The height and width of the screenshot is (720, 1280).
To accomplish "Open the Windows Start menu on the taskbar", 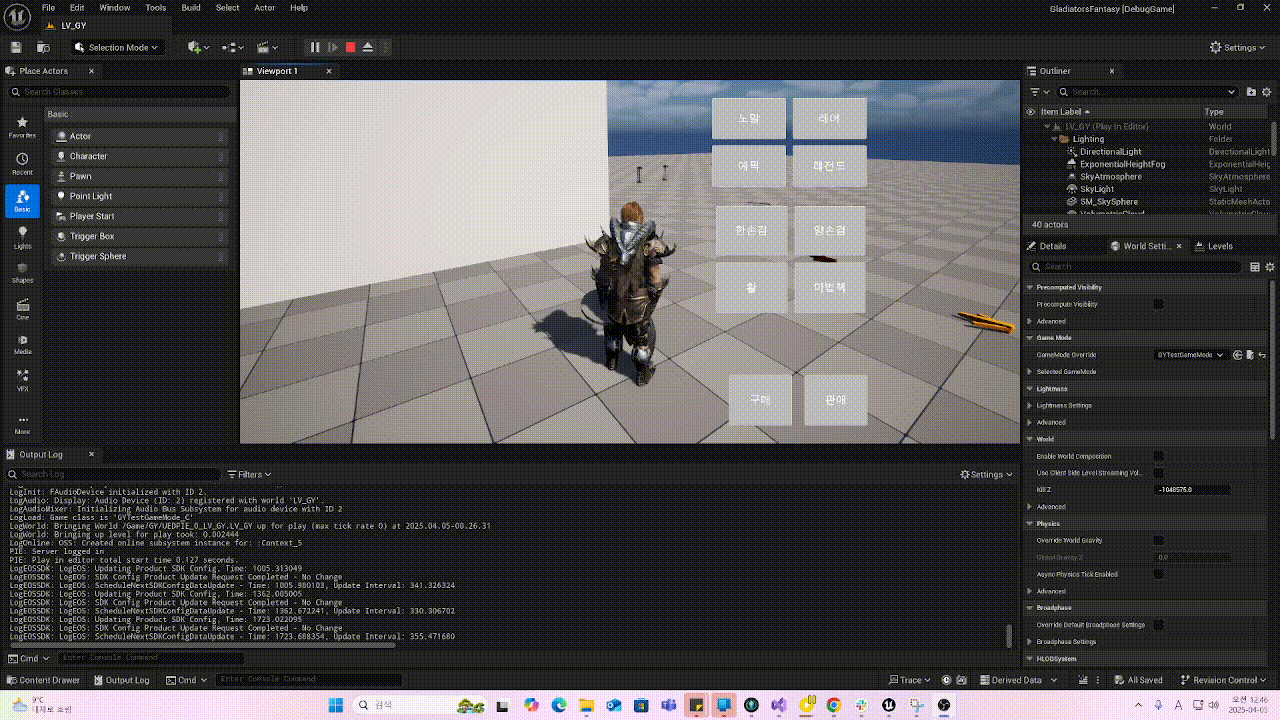I will [334, 705].
